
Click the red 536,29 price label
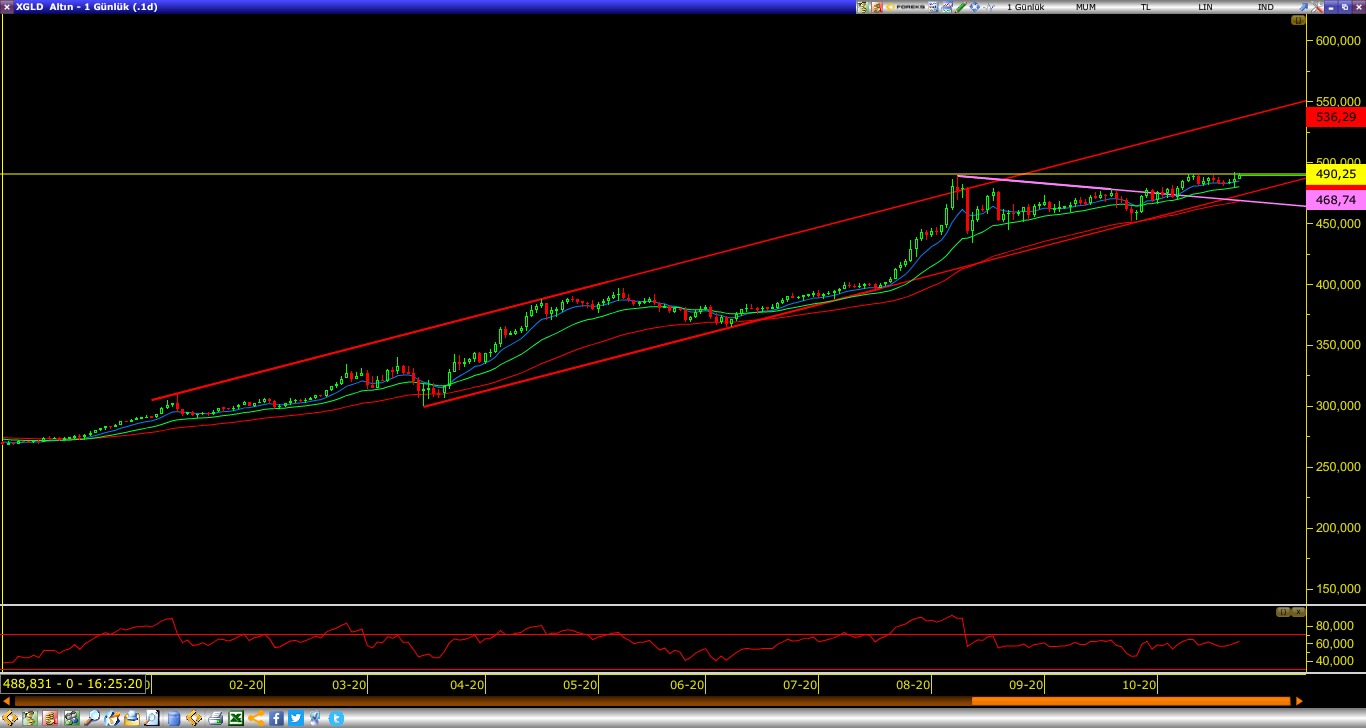coord(1336,117)
